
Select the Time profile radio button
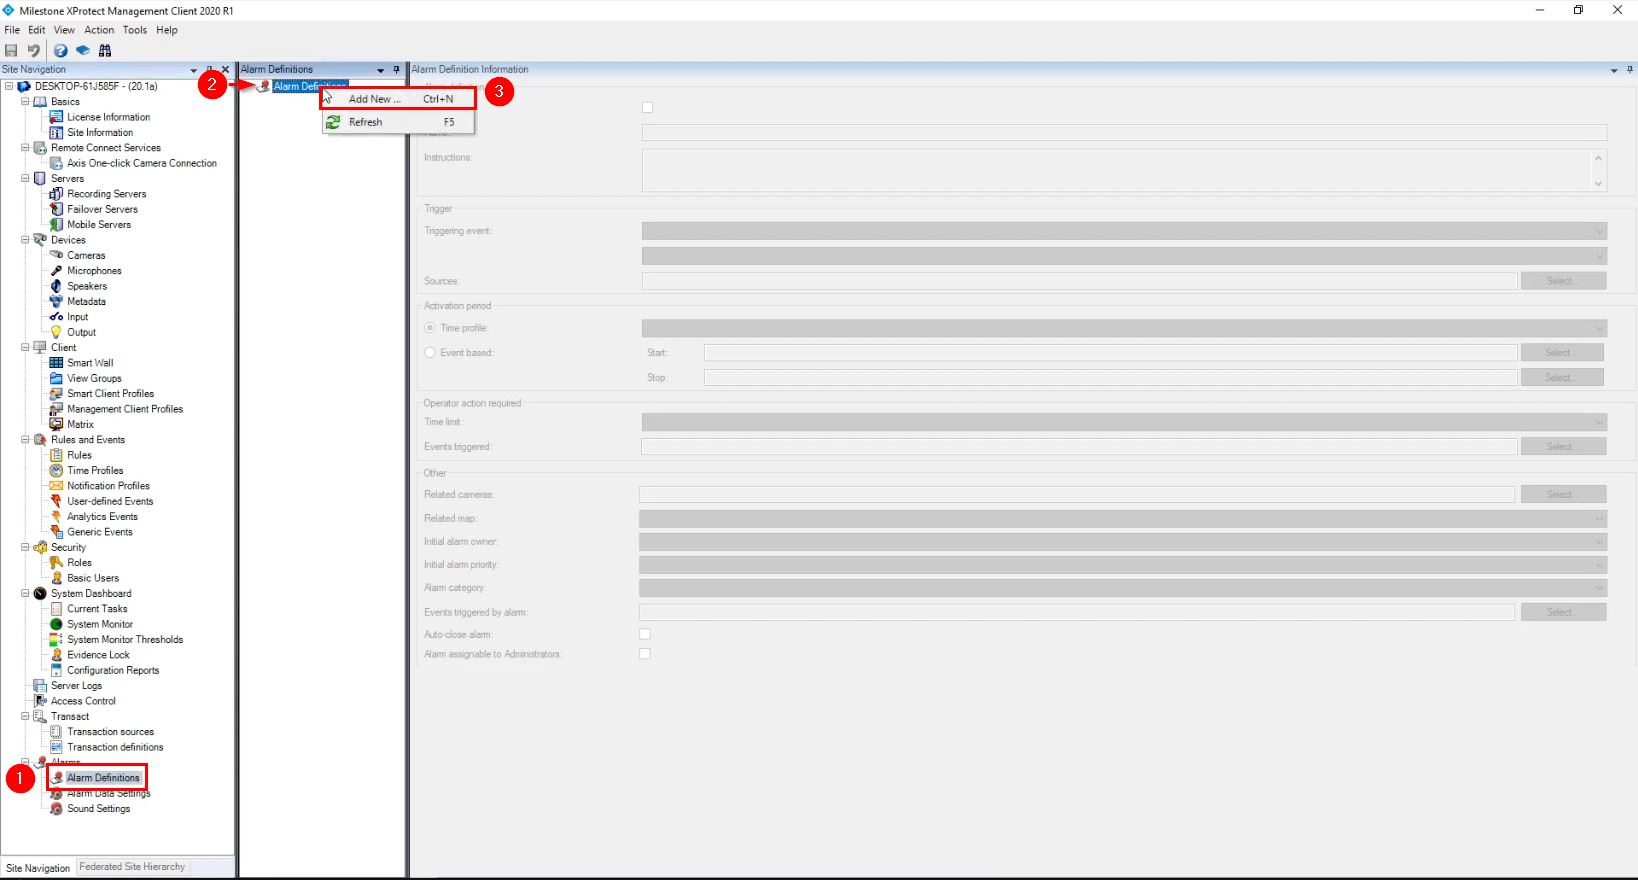(x=430, y=328)
